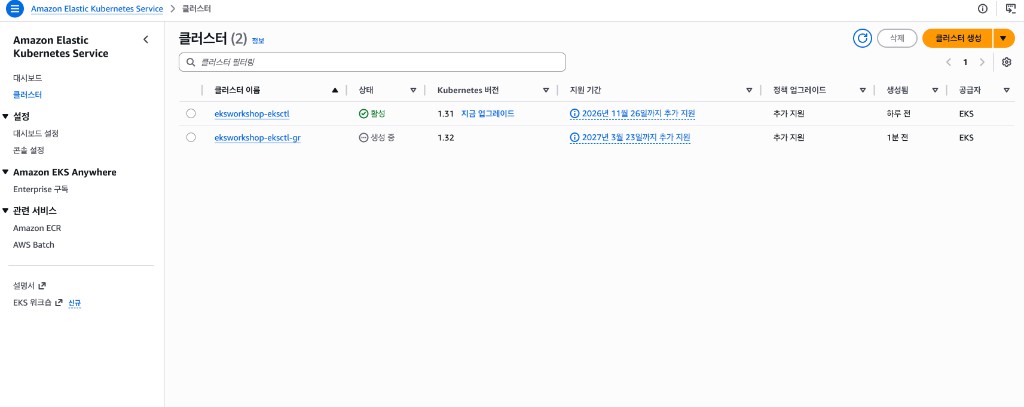
Task: Click the 1분 전 created cell
Action: [x=897, y=138]
